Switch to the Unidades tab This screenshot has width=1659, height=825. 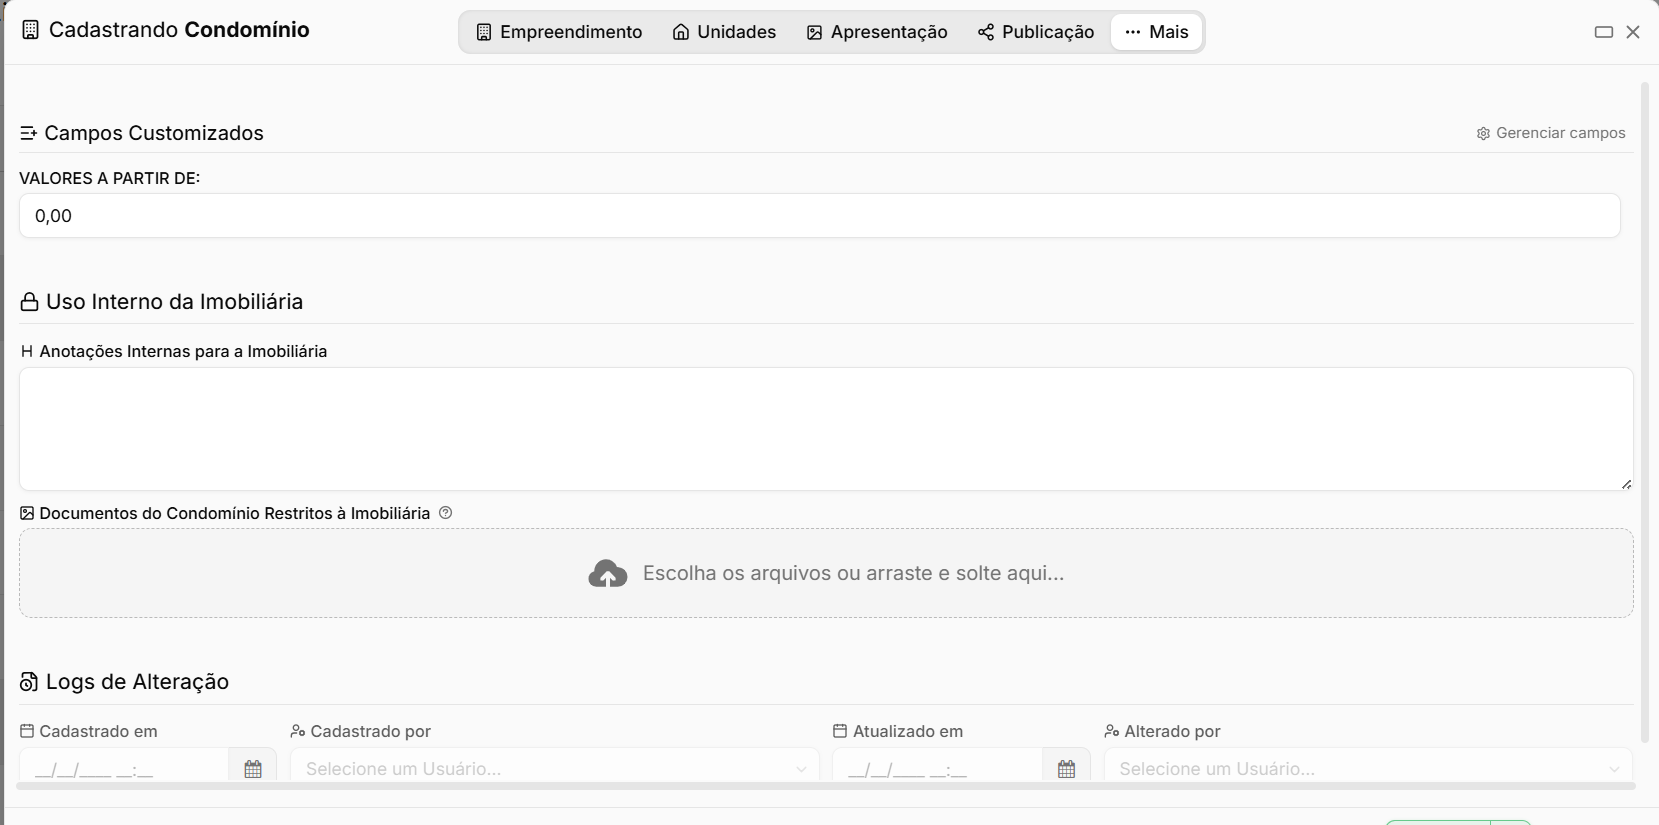pyautogui.click(x=724, y=32)
